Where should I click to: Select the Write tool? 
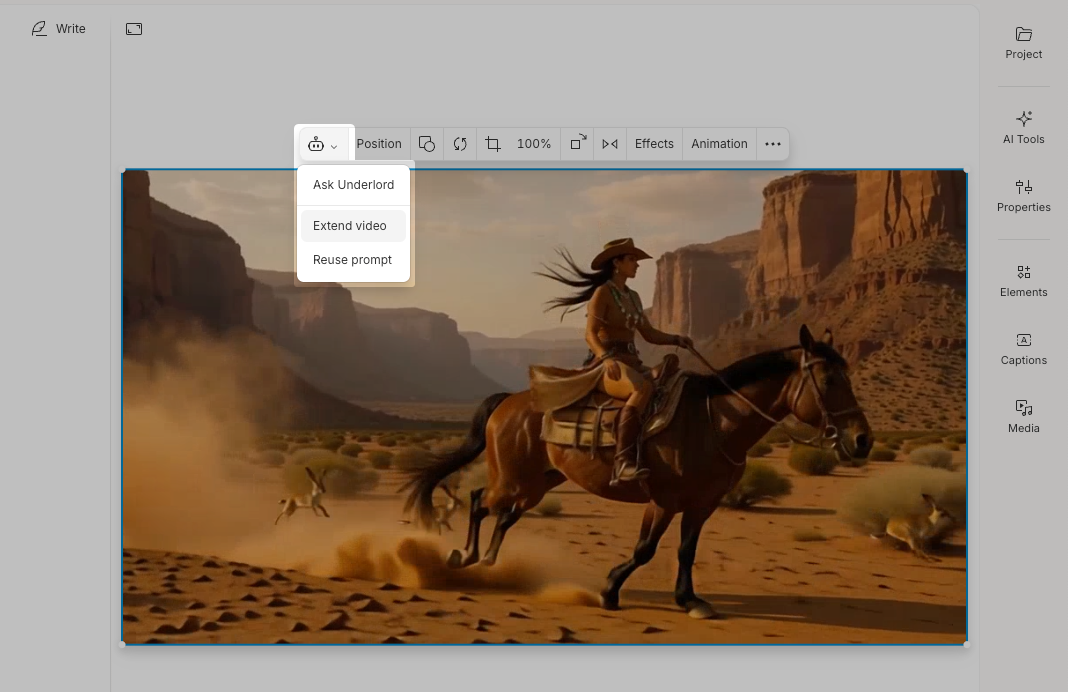tap(58, 28)
